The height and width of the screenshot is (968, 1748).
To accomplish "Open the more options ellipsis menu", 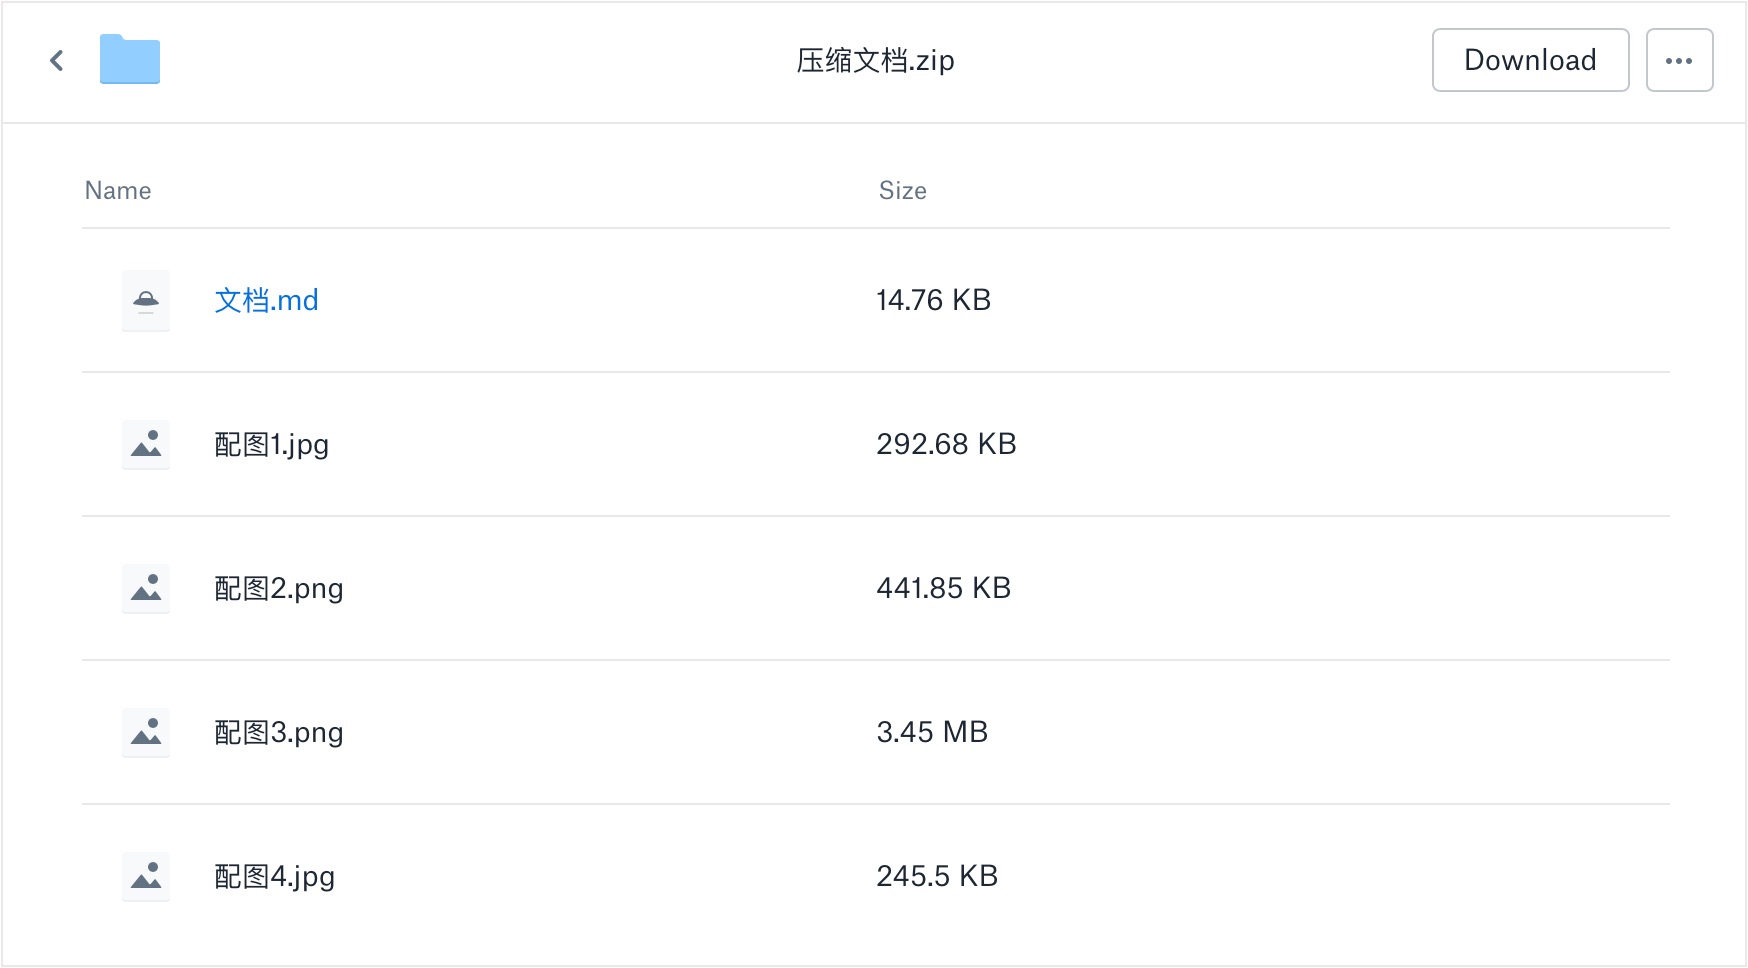I will (x=1679, y=61).
